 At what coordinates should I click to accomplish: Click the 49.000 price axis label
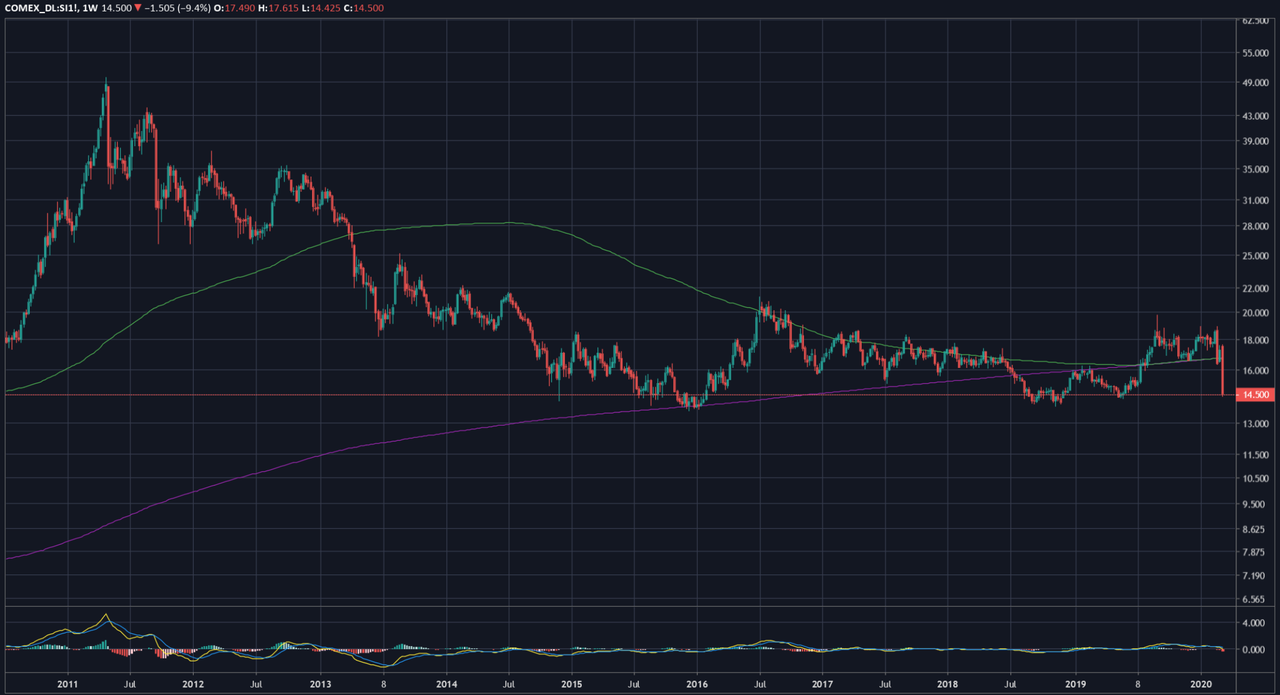coord(1254,83)
